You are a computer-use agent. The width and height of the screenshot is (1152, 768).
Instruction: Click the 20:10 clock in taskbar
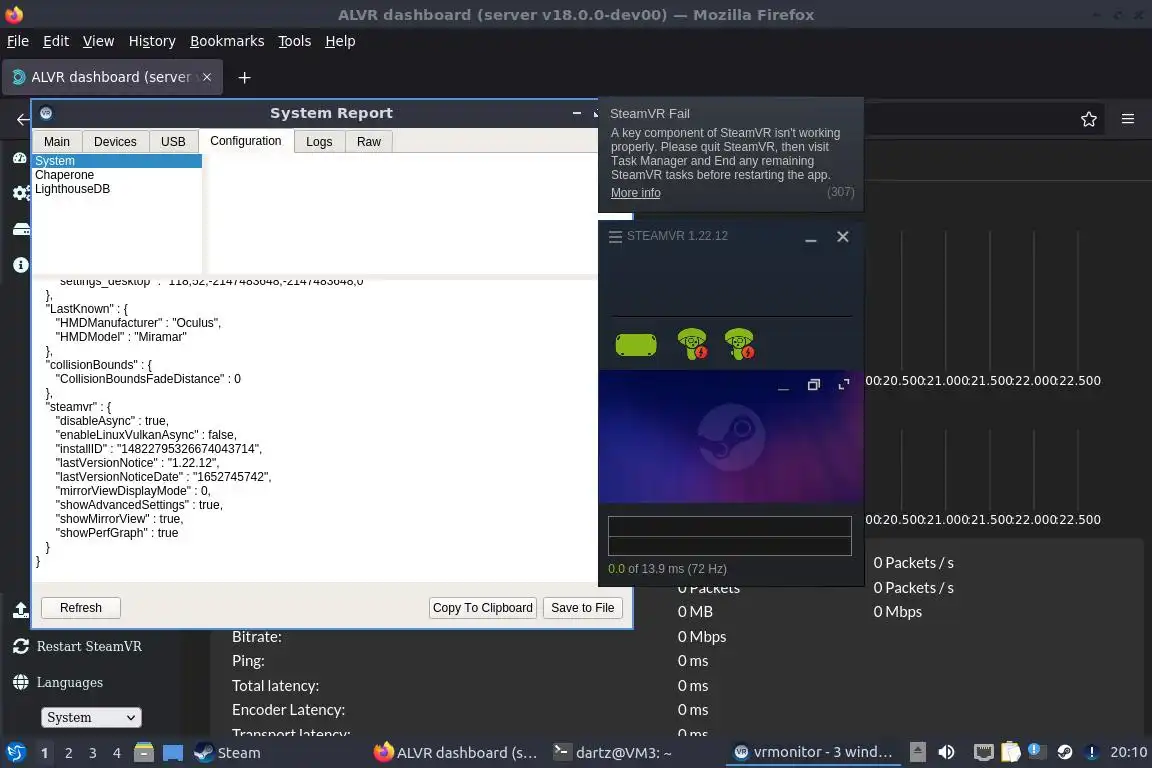coord(1128,752)
